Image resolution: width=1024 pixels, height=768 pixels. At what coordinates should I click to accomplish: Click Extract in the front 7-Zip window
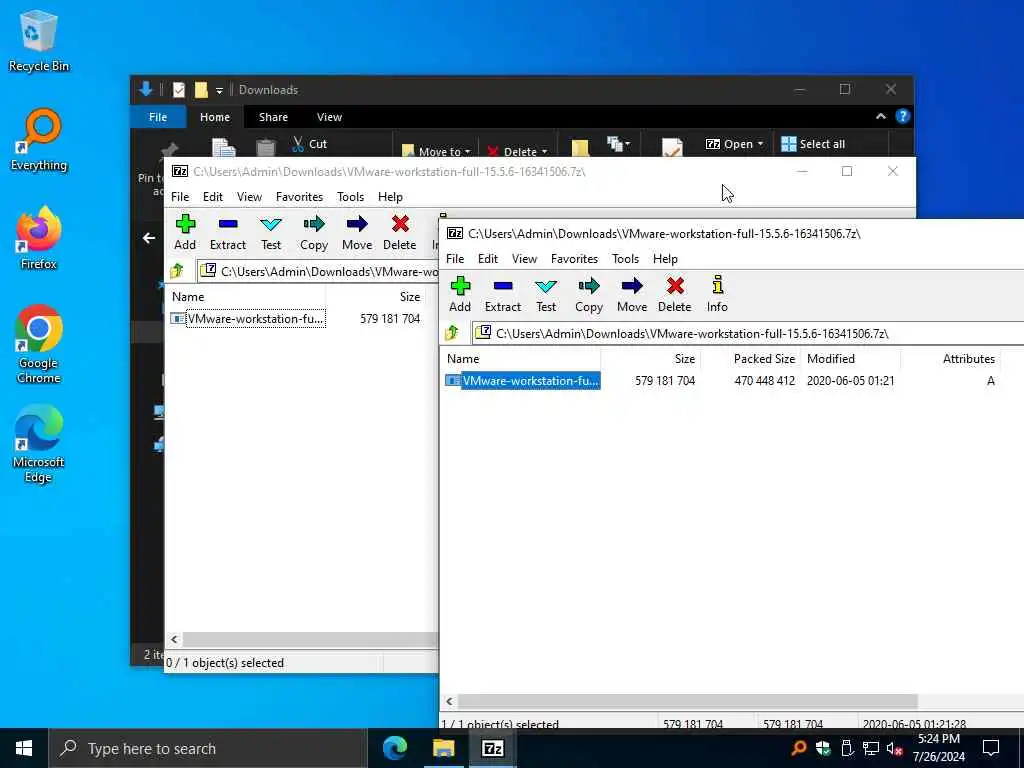[503, 294]
